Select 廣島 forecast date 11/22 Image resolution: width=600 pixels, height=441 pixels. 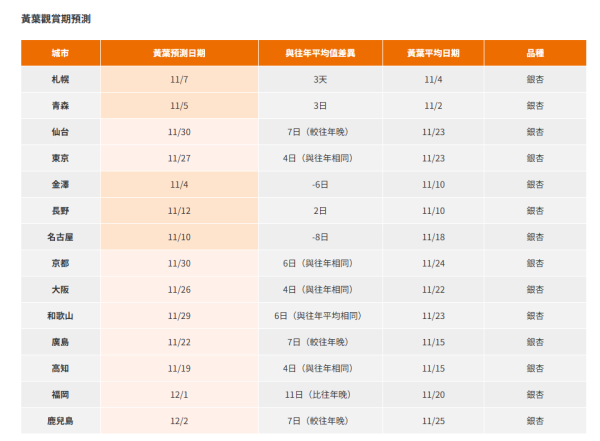tap(179, 342)
